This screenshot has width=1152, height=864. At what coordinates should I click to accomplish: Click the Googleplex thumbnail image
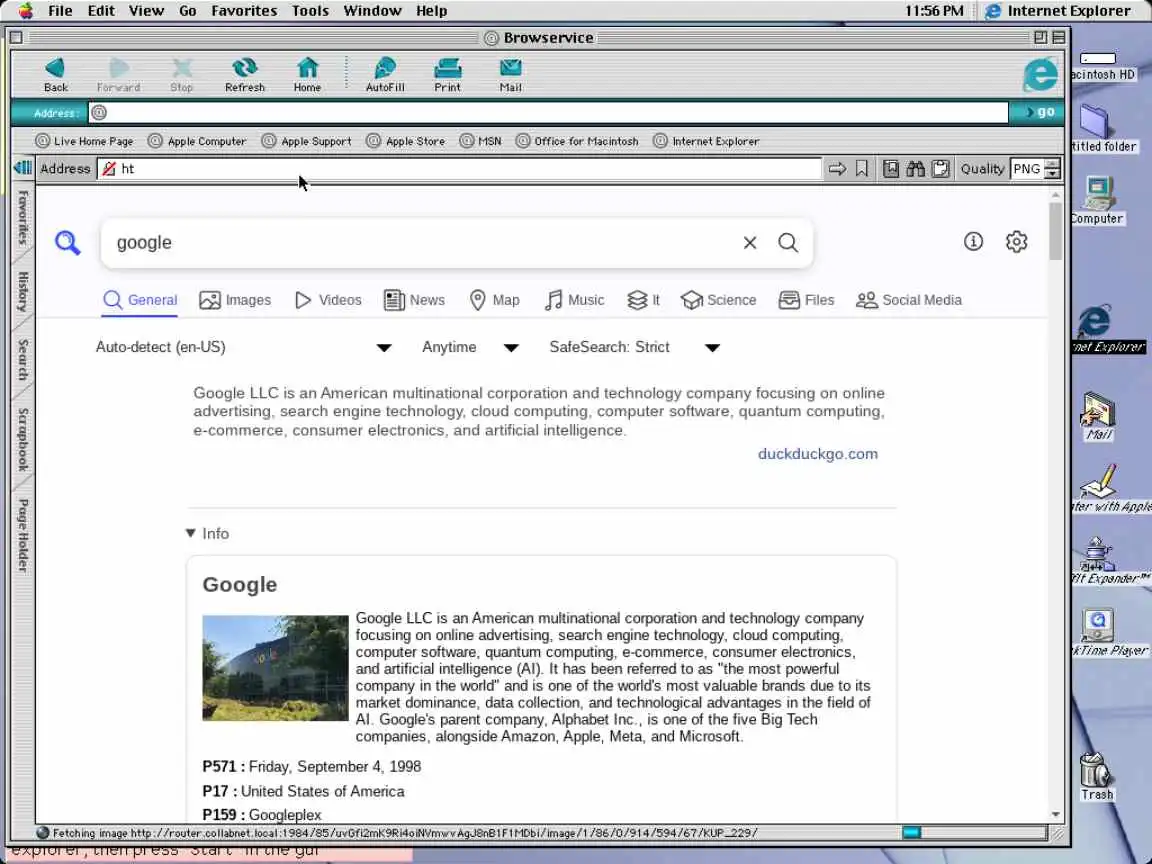tap(276, 668)
